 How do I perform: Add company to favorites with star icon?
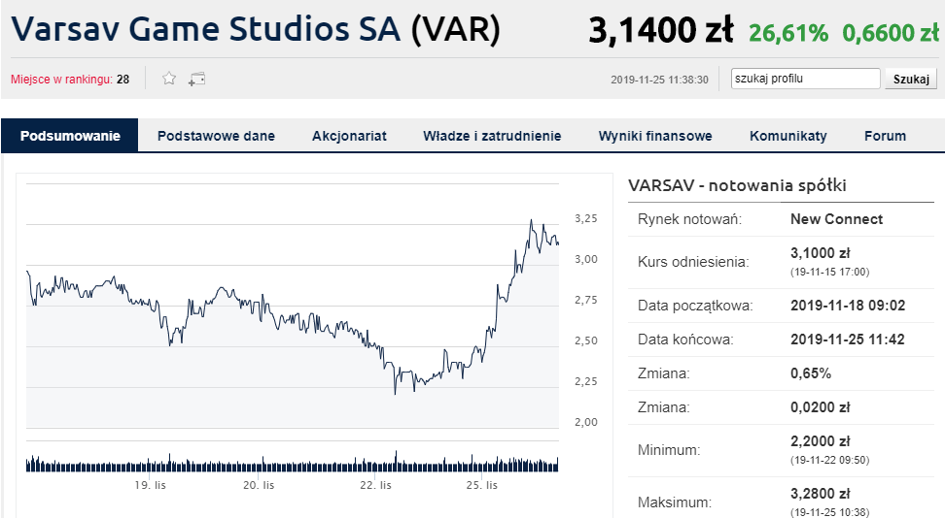(x=169, y=78)
